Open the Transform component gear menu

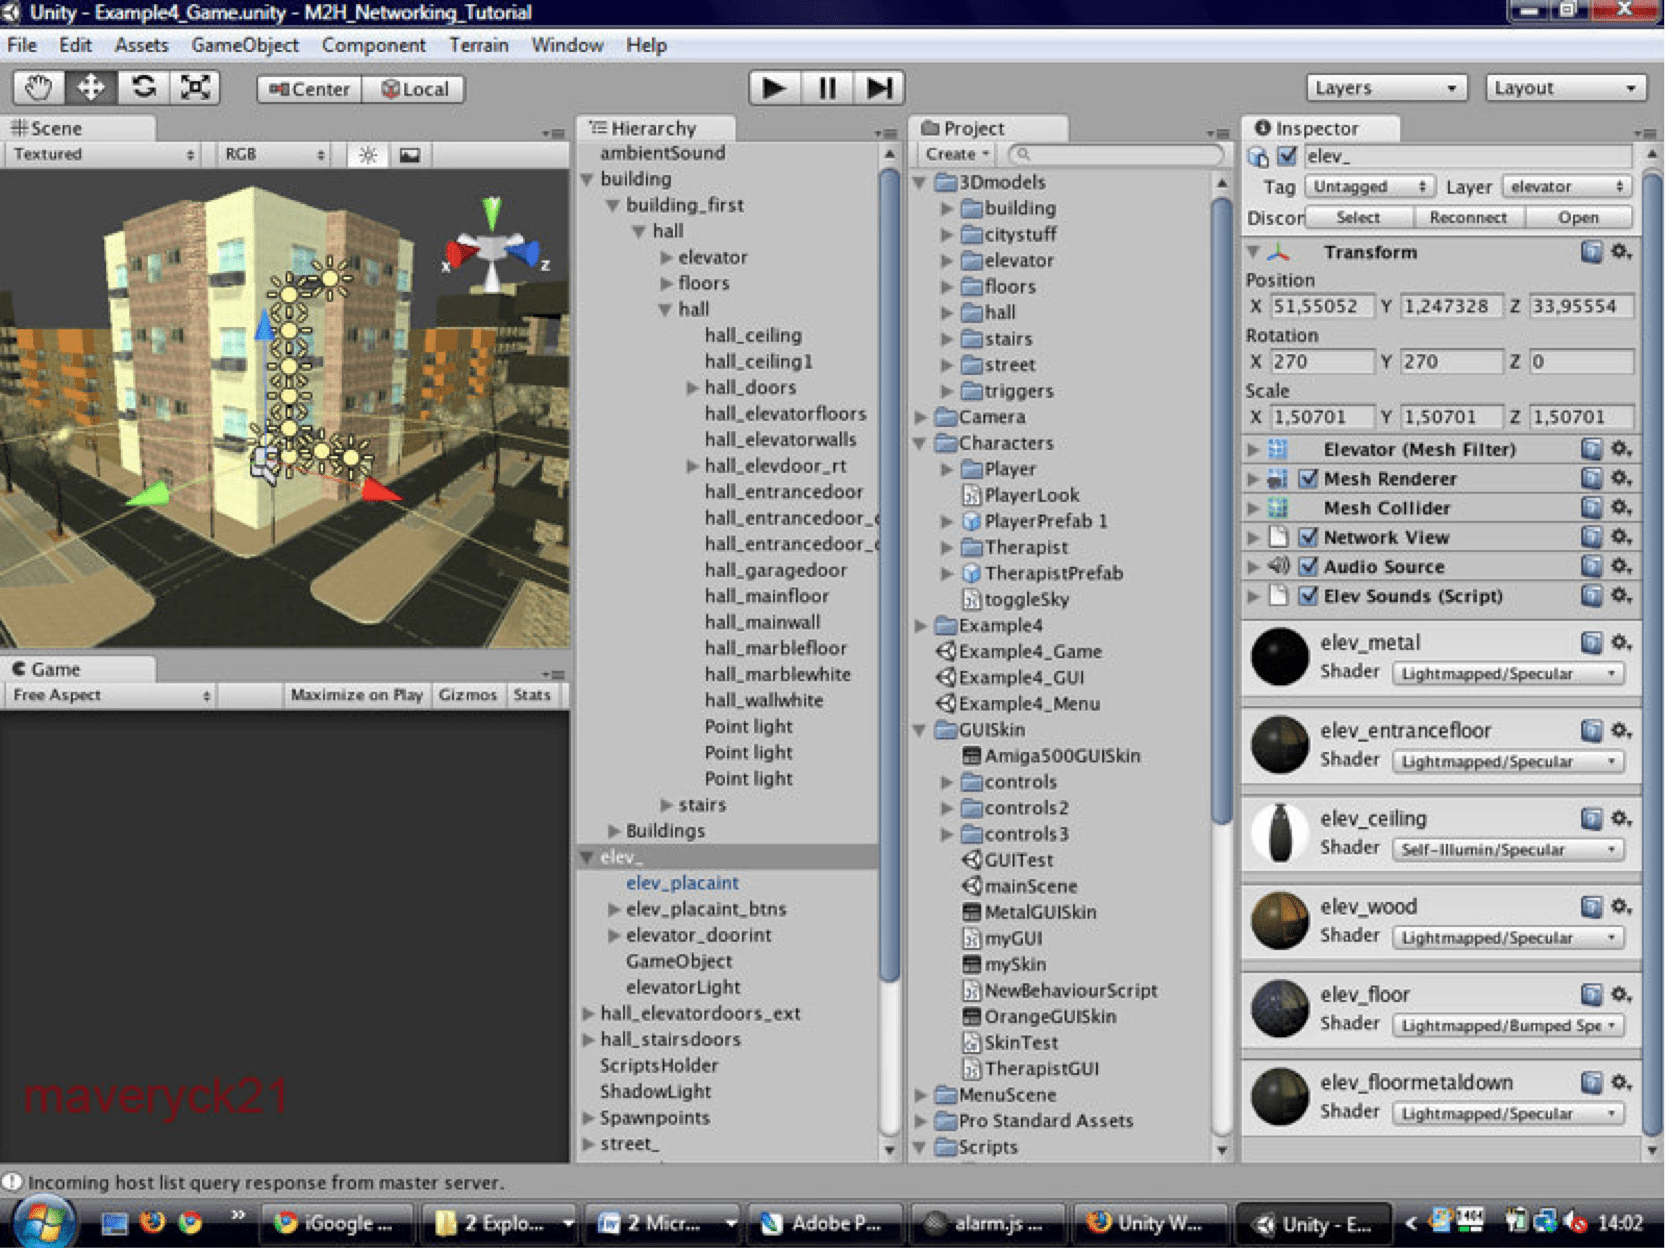[x=1621, y=252]
